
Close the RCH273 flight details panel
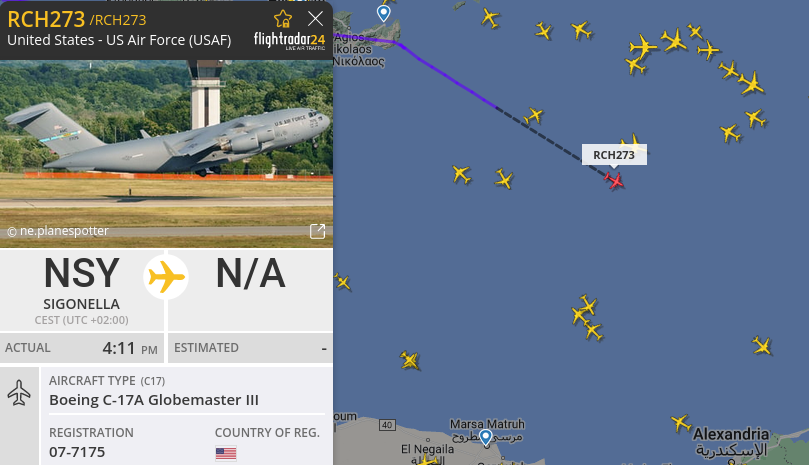[x=315, y=19]
